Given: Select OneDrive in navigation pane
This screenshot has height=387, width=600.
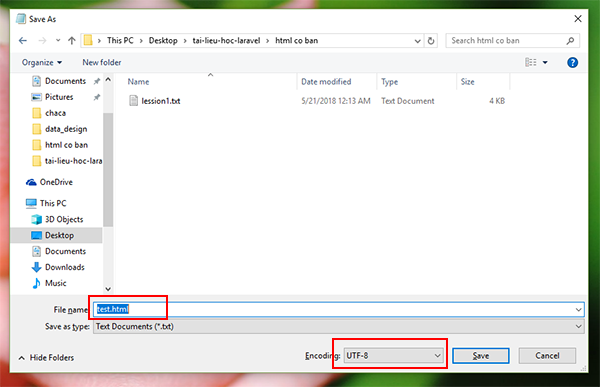Looking at the screenshot, I should tap(56, 182).
